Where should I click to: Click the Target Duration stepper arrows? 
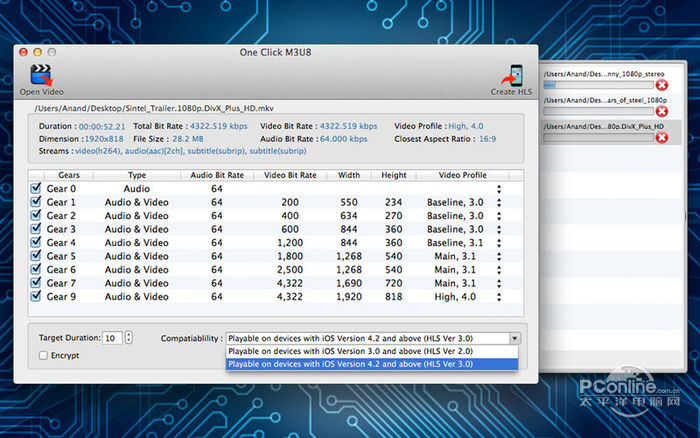128,338
